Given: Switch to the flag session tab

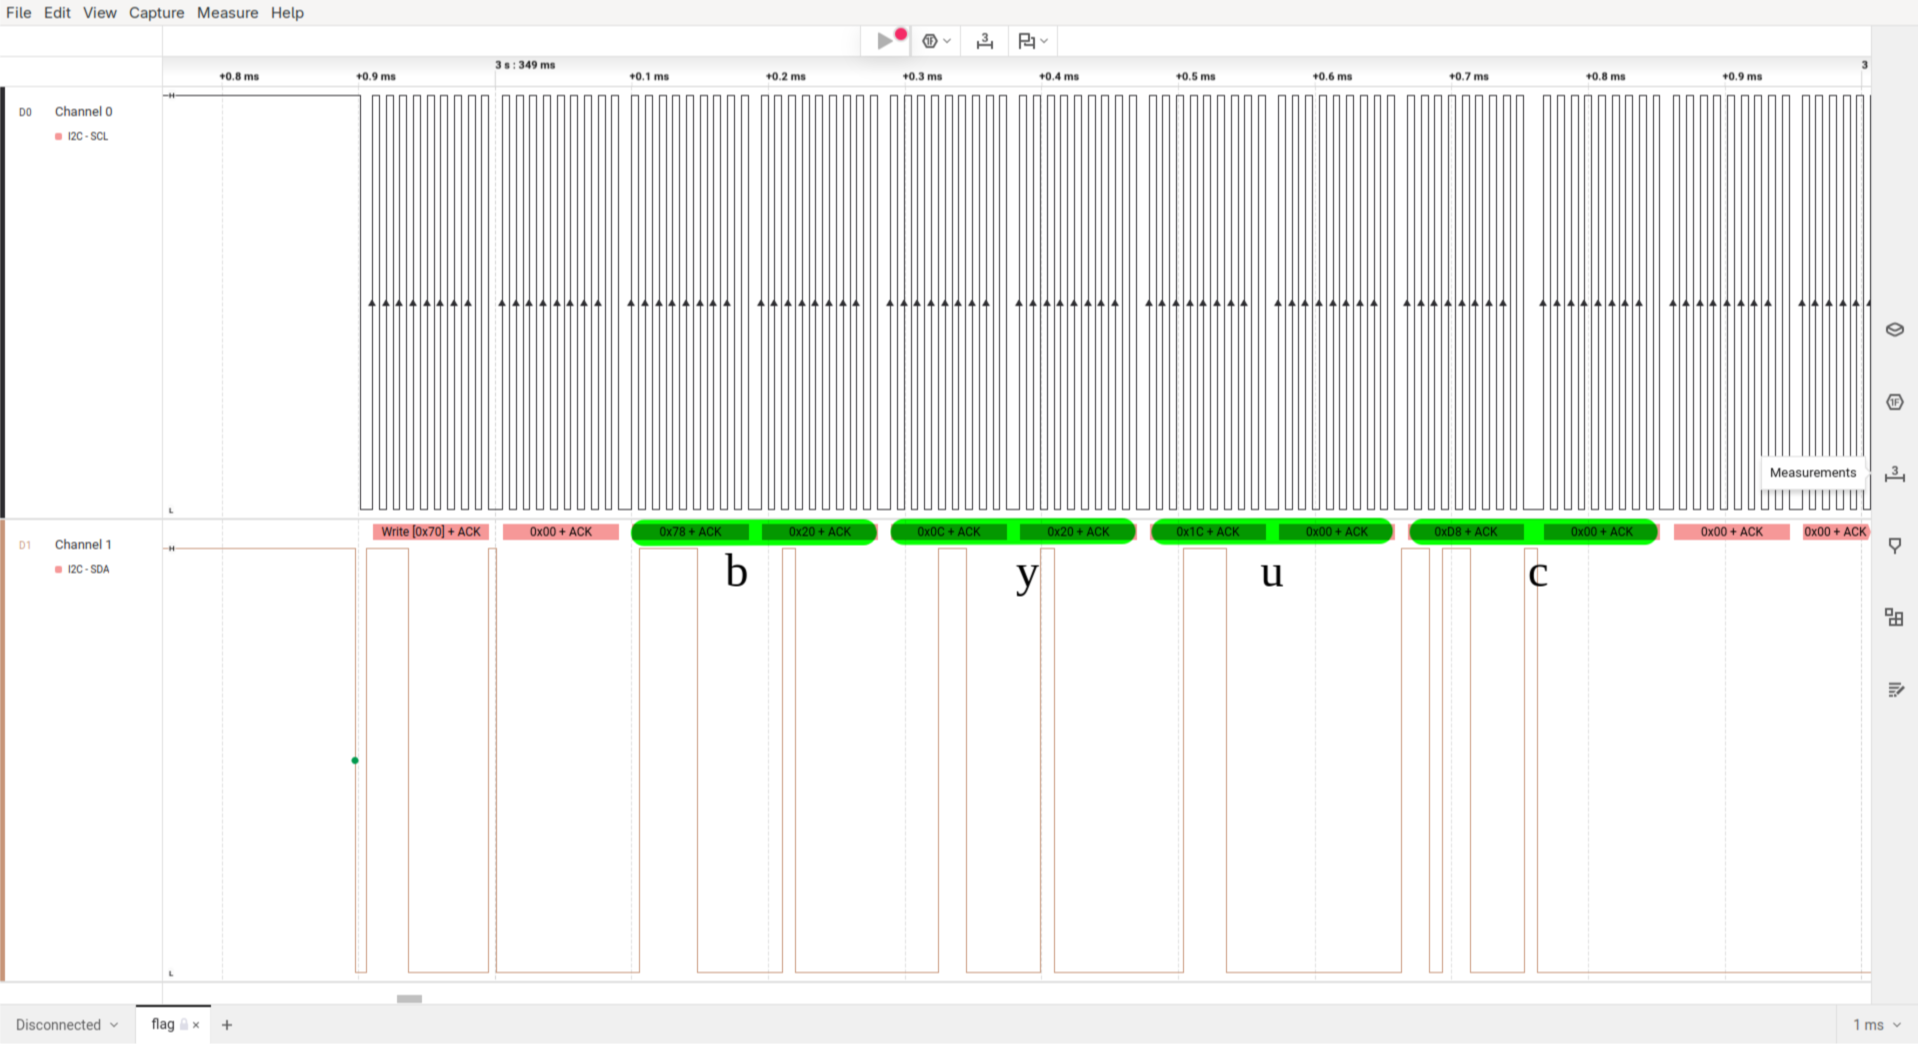Looking at the screenshot, I should [x=163, y=1024].
